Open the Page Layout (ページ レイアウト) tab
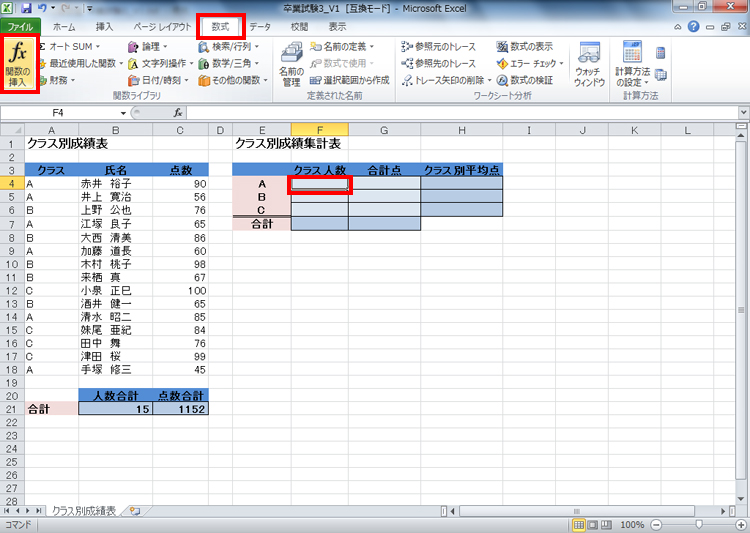Viewport: 750px width, 533px height. pyautogui.click(x=162, y=27)
